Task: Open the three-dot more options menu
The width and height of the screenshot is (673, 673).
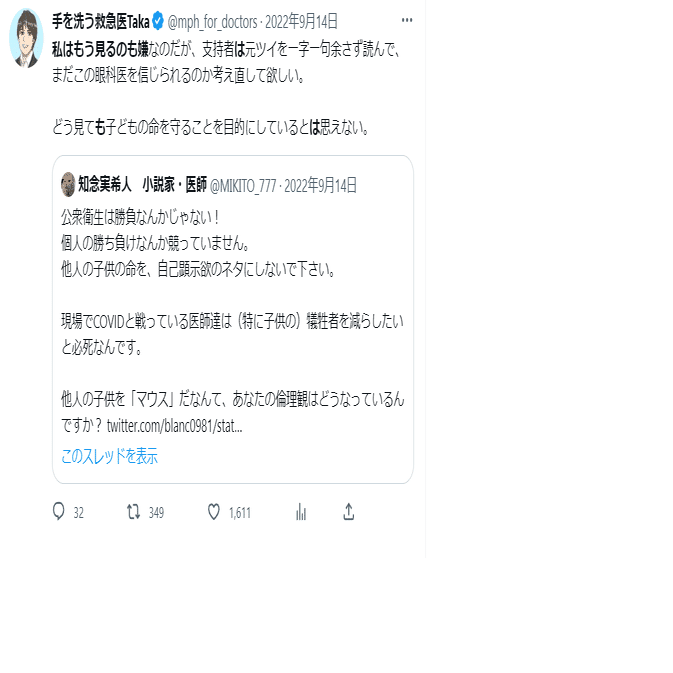Action: (406, 20)
